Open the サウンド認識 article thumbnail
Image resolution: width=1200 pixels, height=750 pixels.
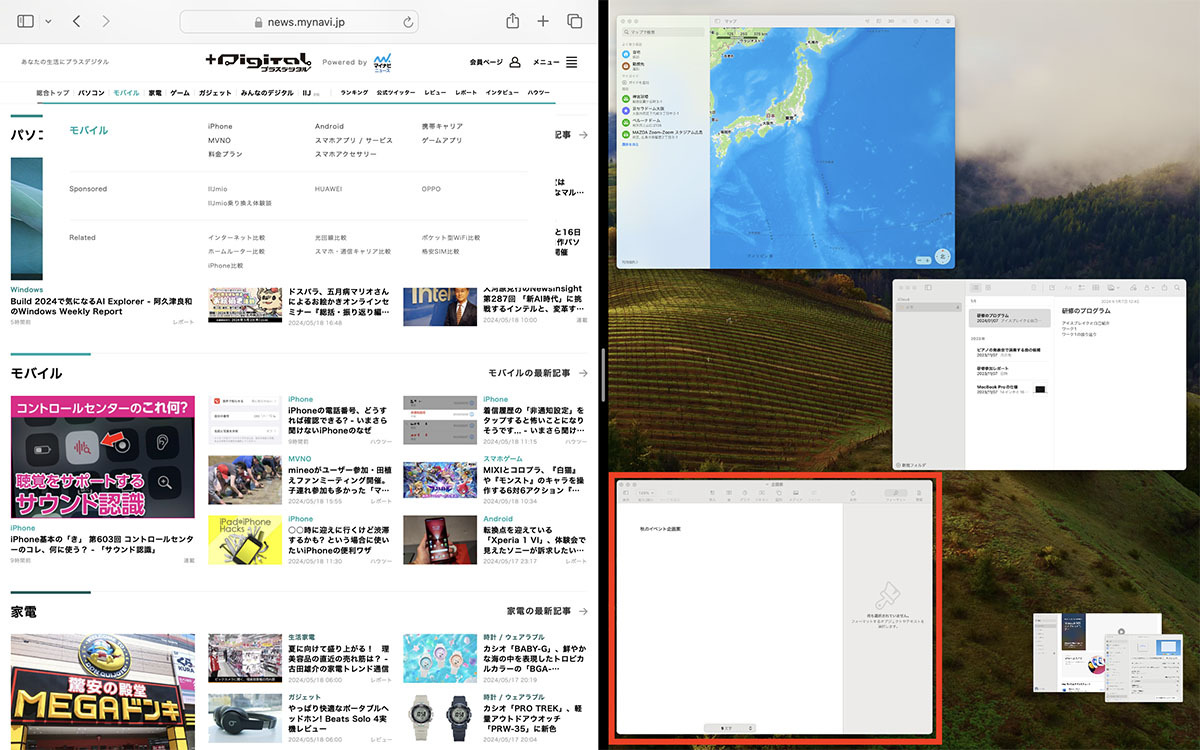pos(103,457)
